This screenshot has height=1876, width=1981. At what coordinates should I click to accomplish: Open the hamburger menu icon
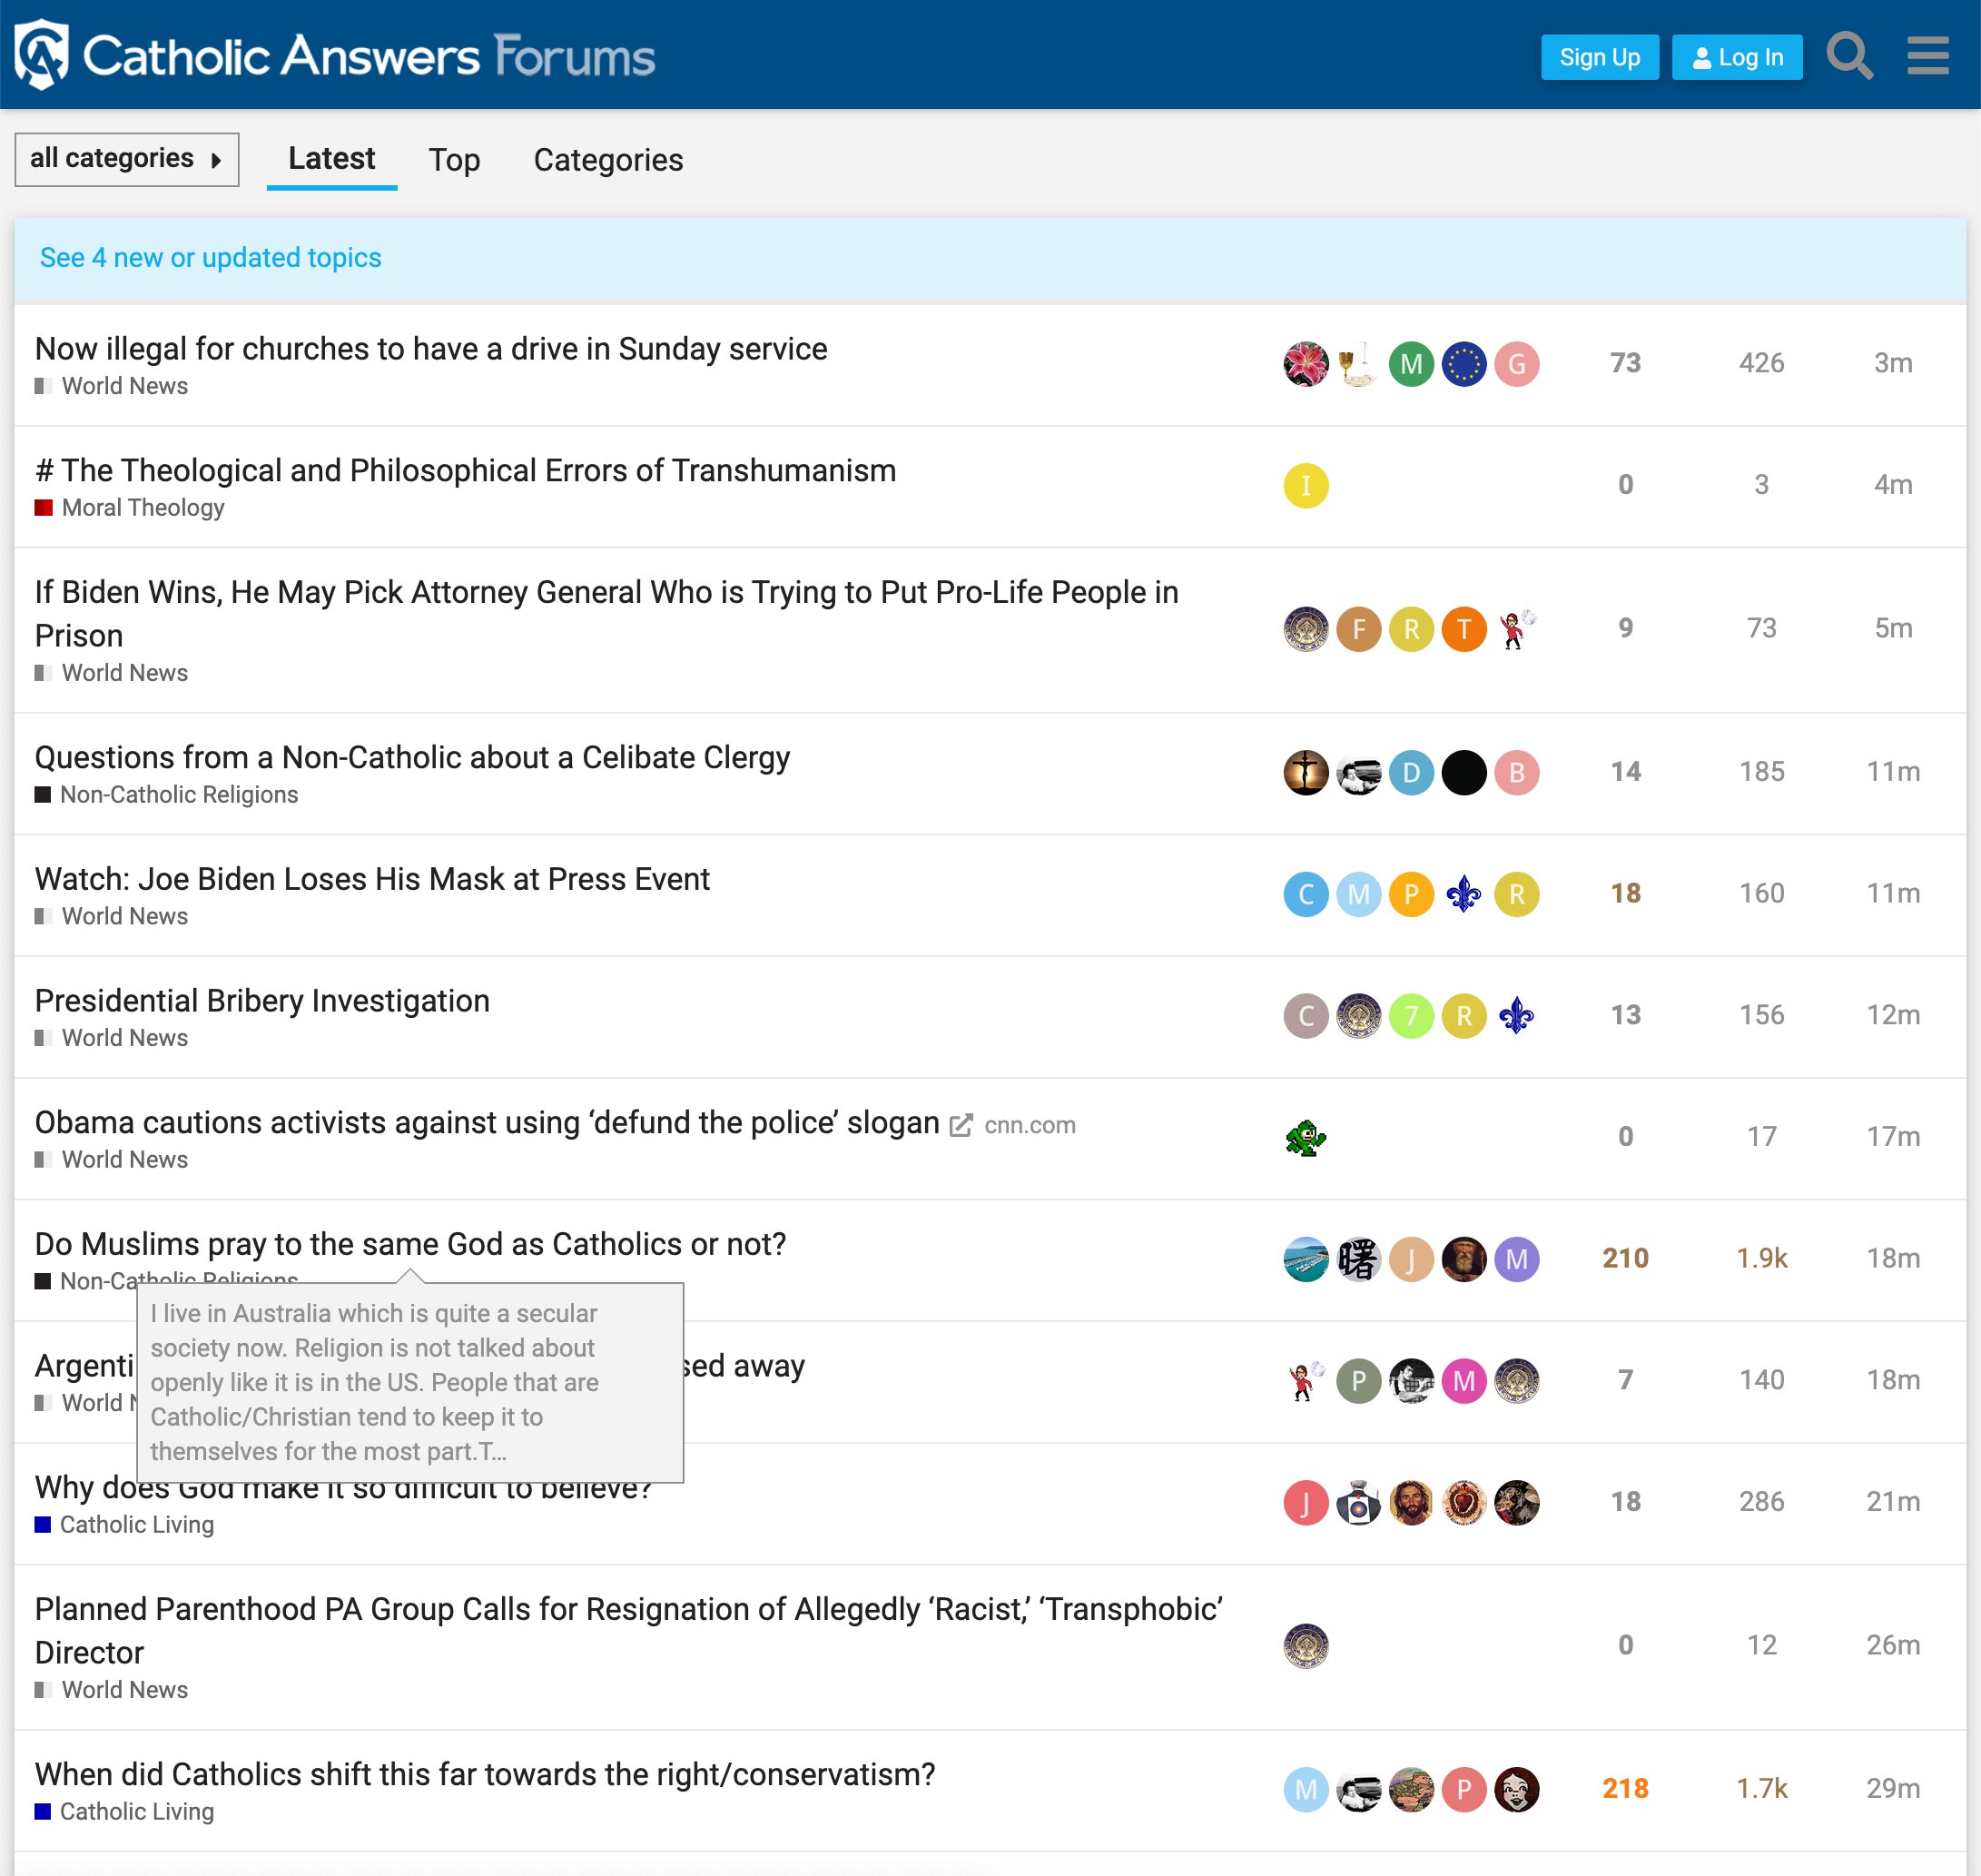click(1927, 56)
